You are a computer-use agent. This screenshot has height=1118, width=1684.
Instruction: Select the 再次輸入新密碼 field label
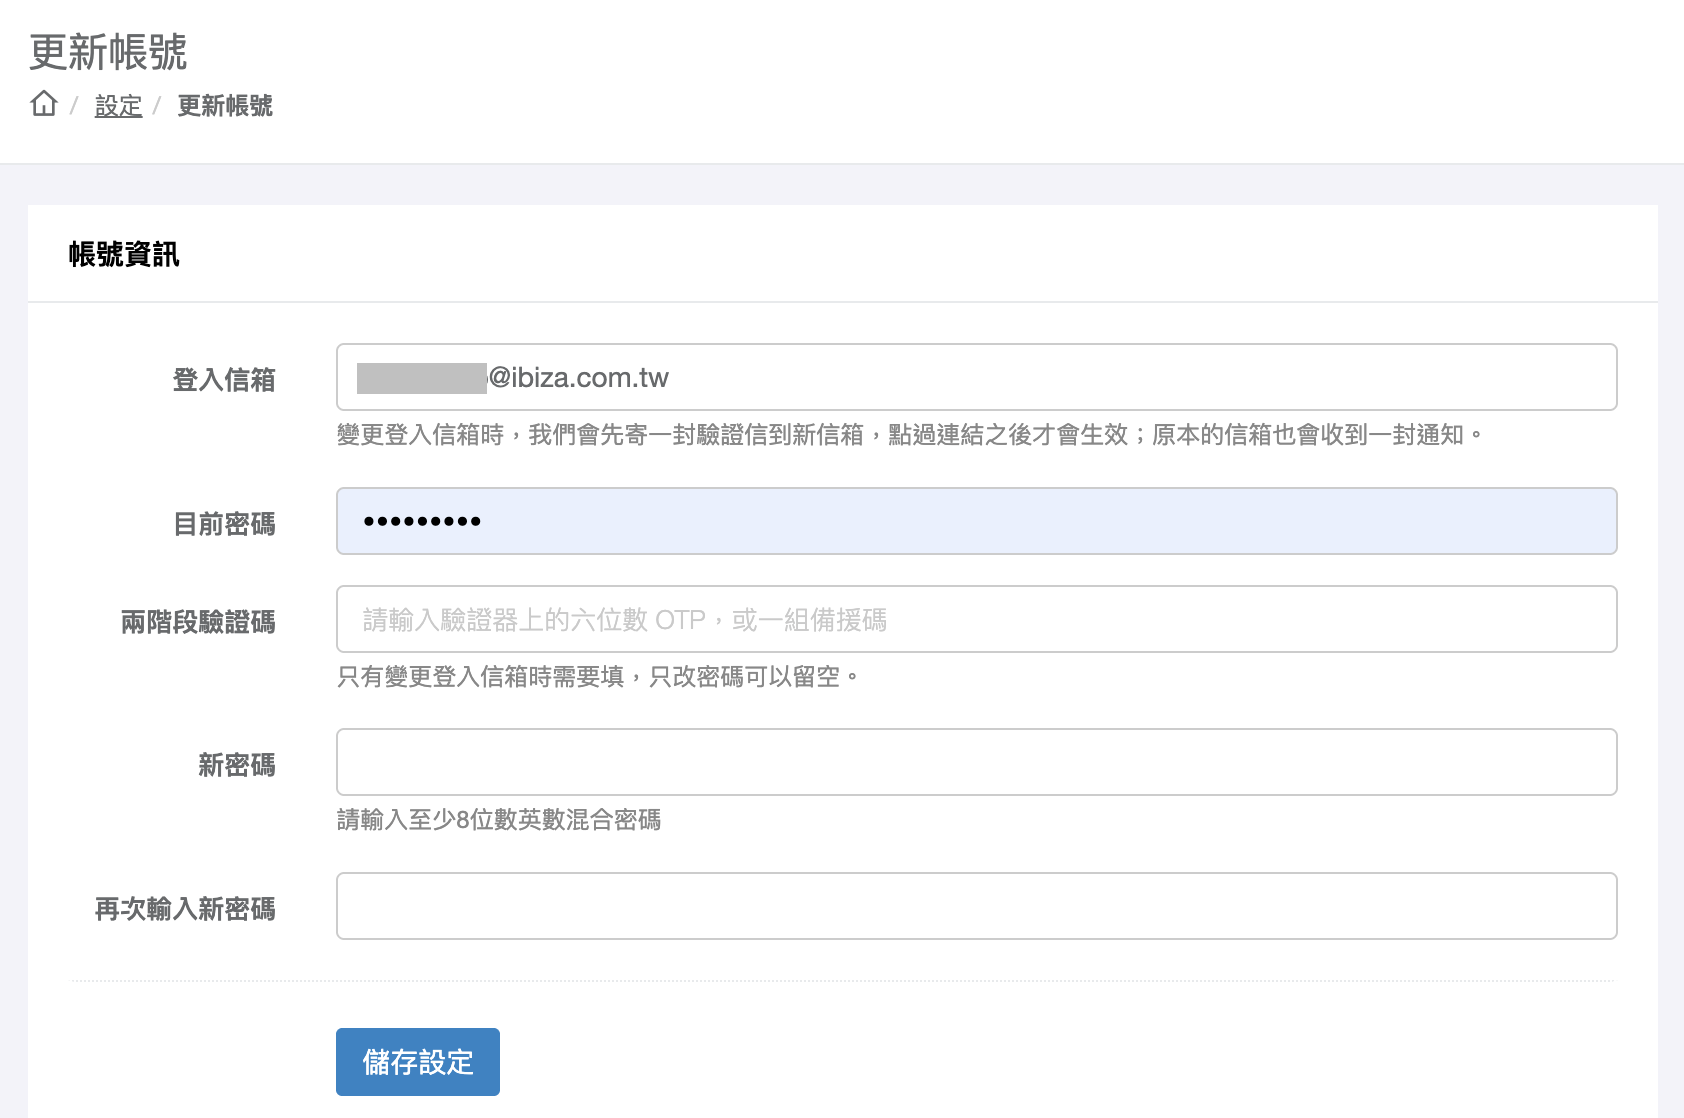[x=185, y=909]
